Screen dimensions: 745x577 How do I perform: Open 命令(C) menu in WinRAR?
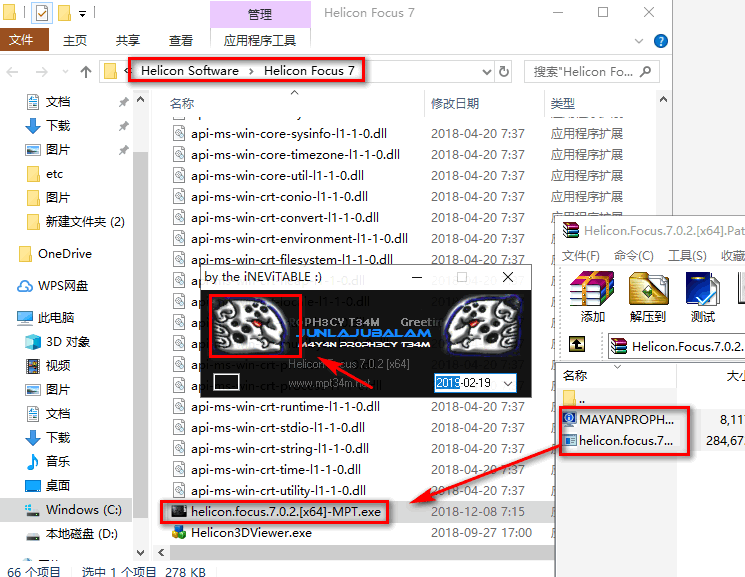pos(633,256)
